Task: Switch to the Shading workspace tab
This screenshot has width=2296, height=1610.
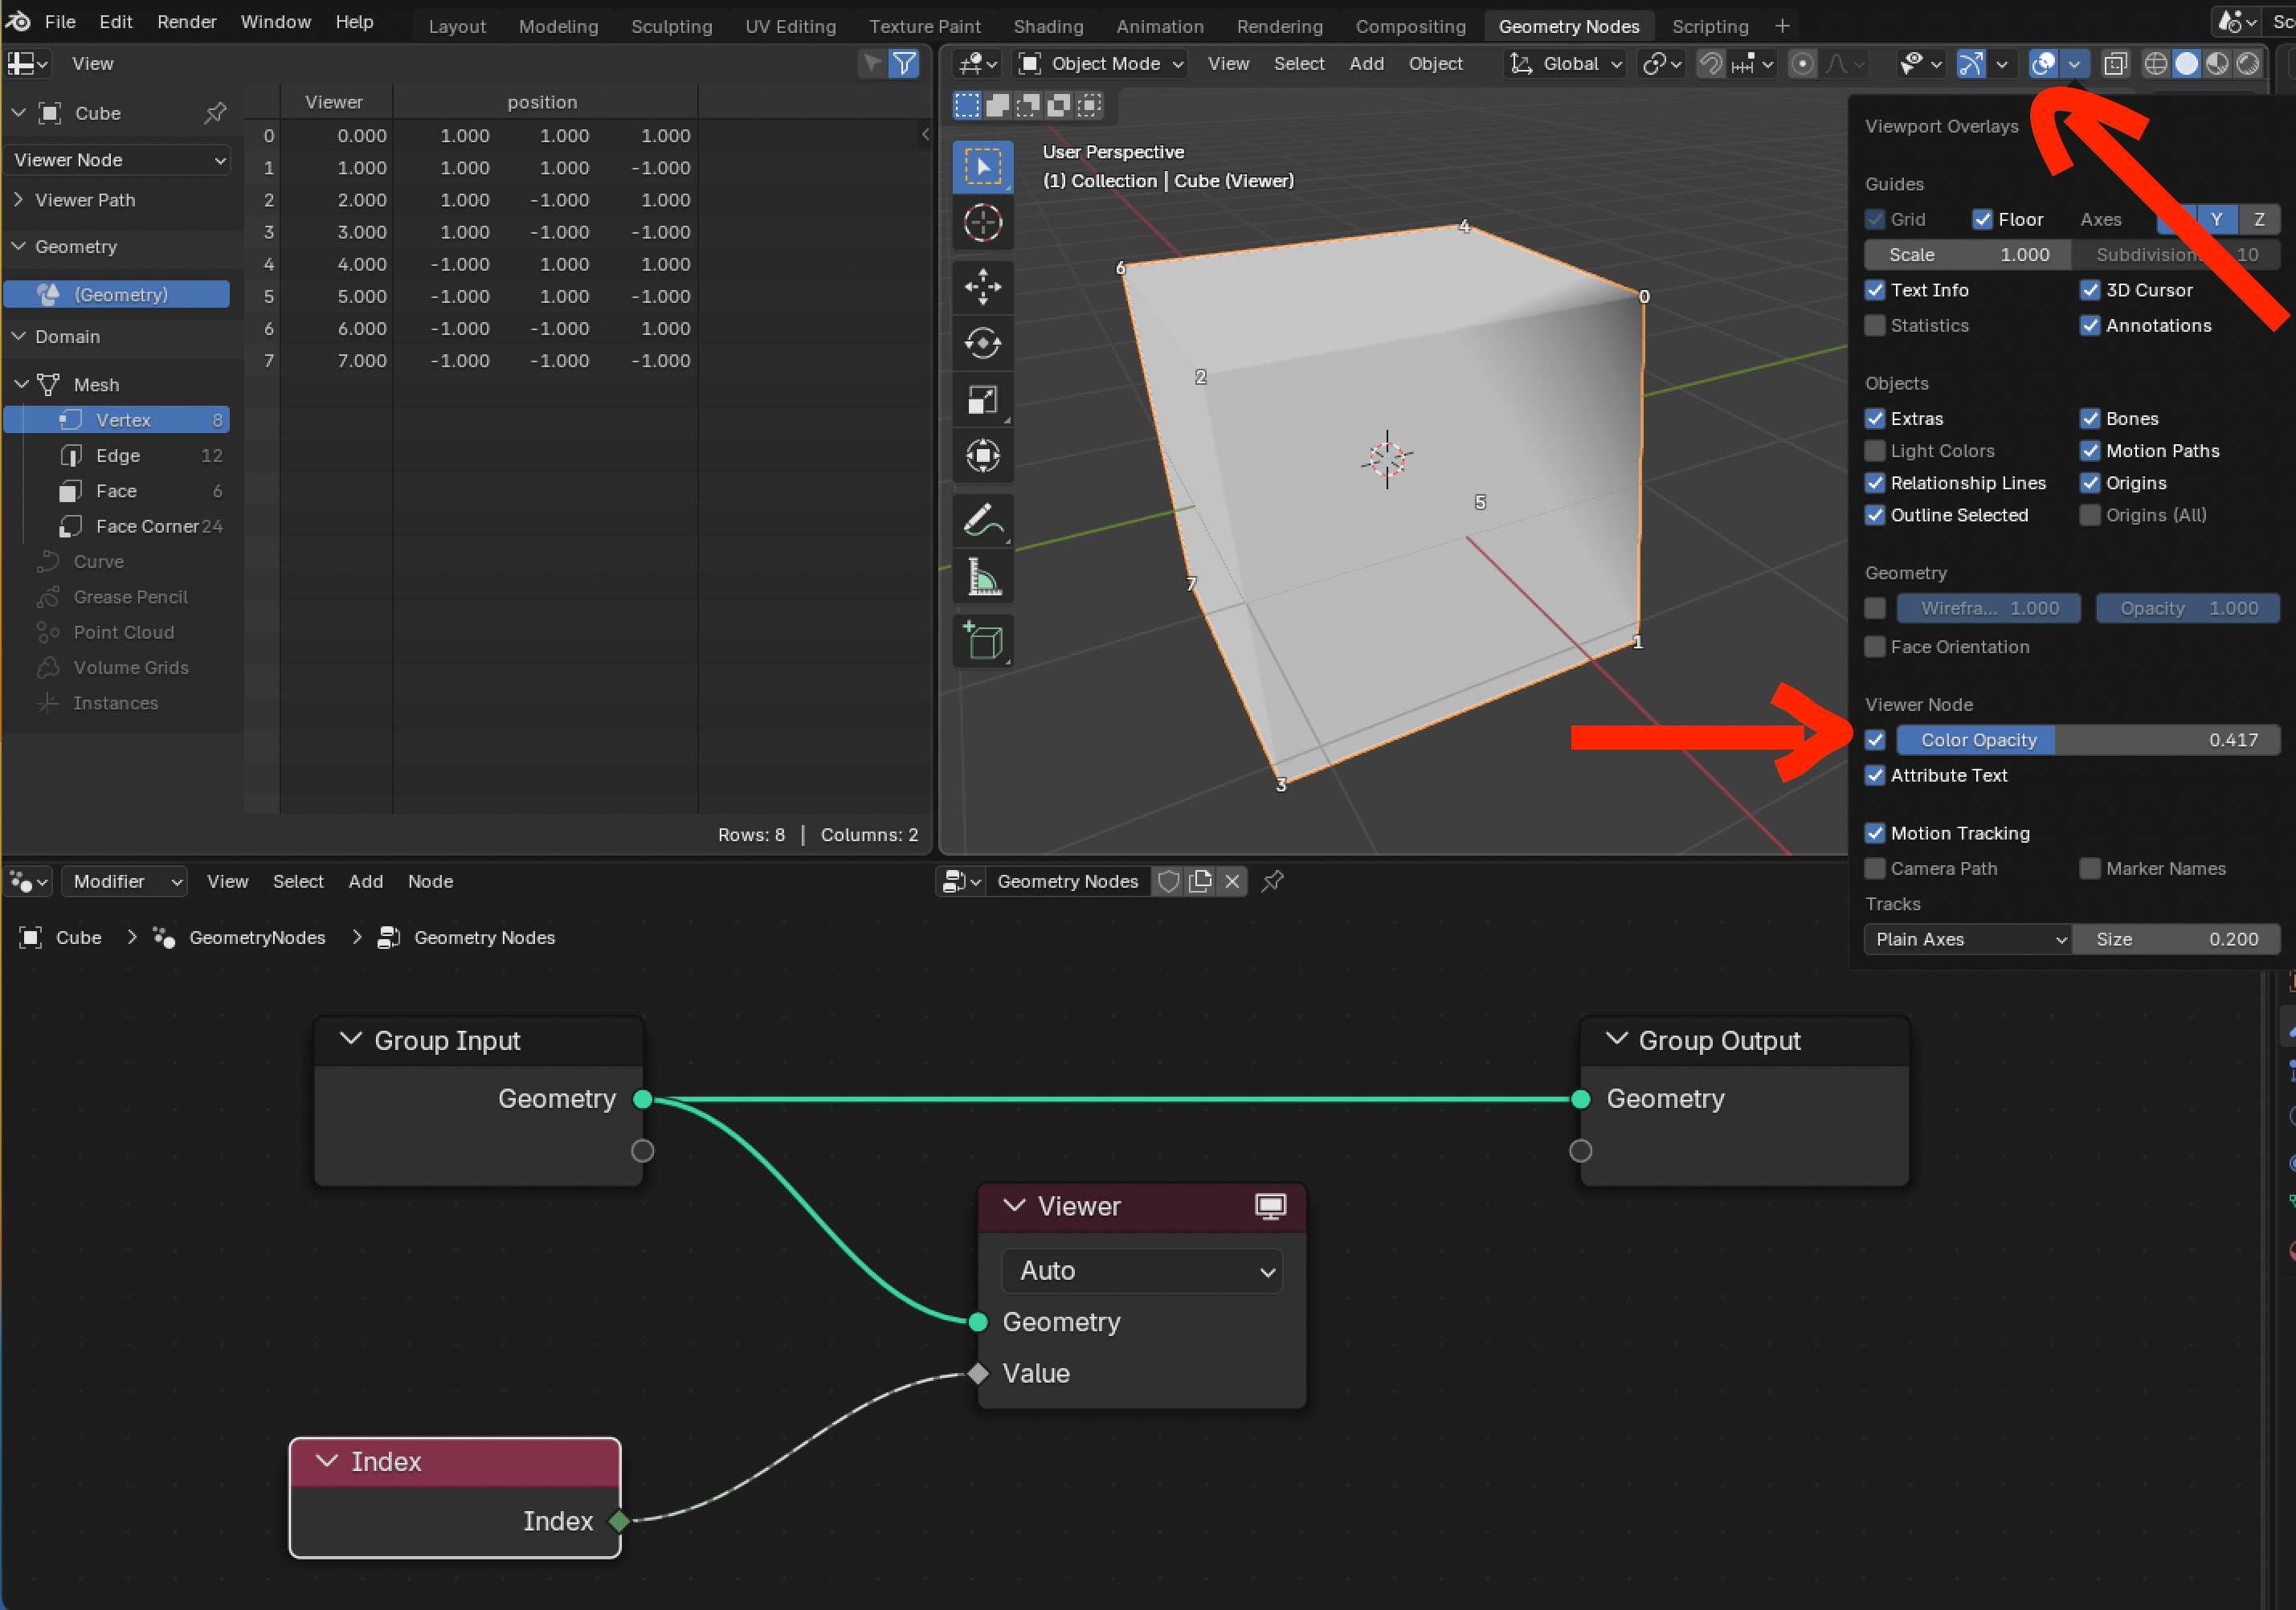Action: [1048, 26]
